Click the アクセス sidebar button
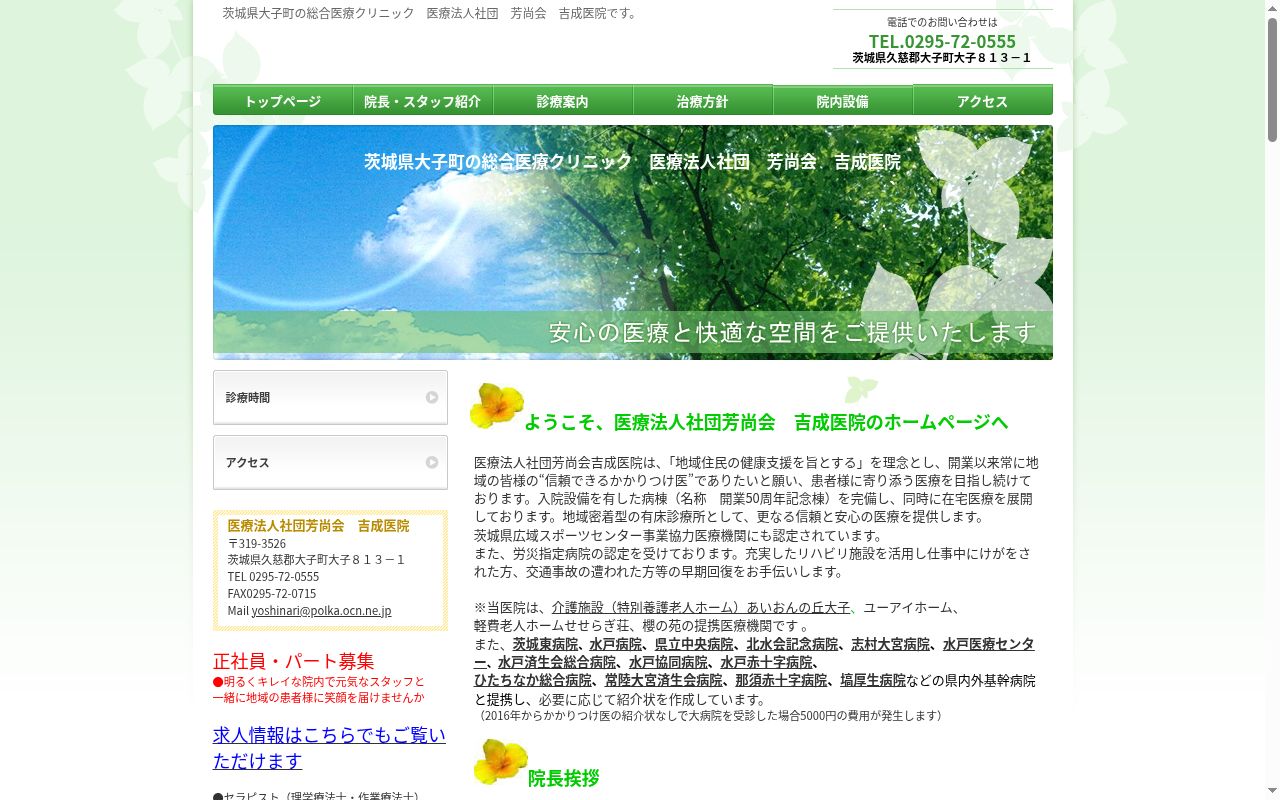The height and width of the screenshot is (800, 1280). [x=330, y=463]
